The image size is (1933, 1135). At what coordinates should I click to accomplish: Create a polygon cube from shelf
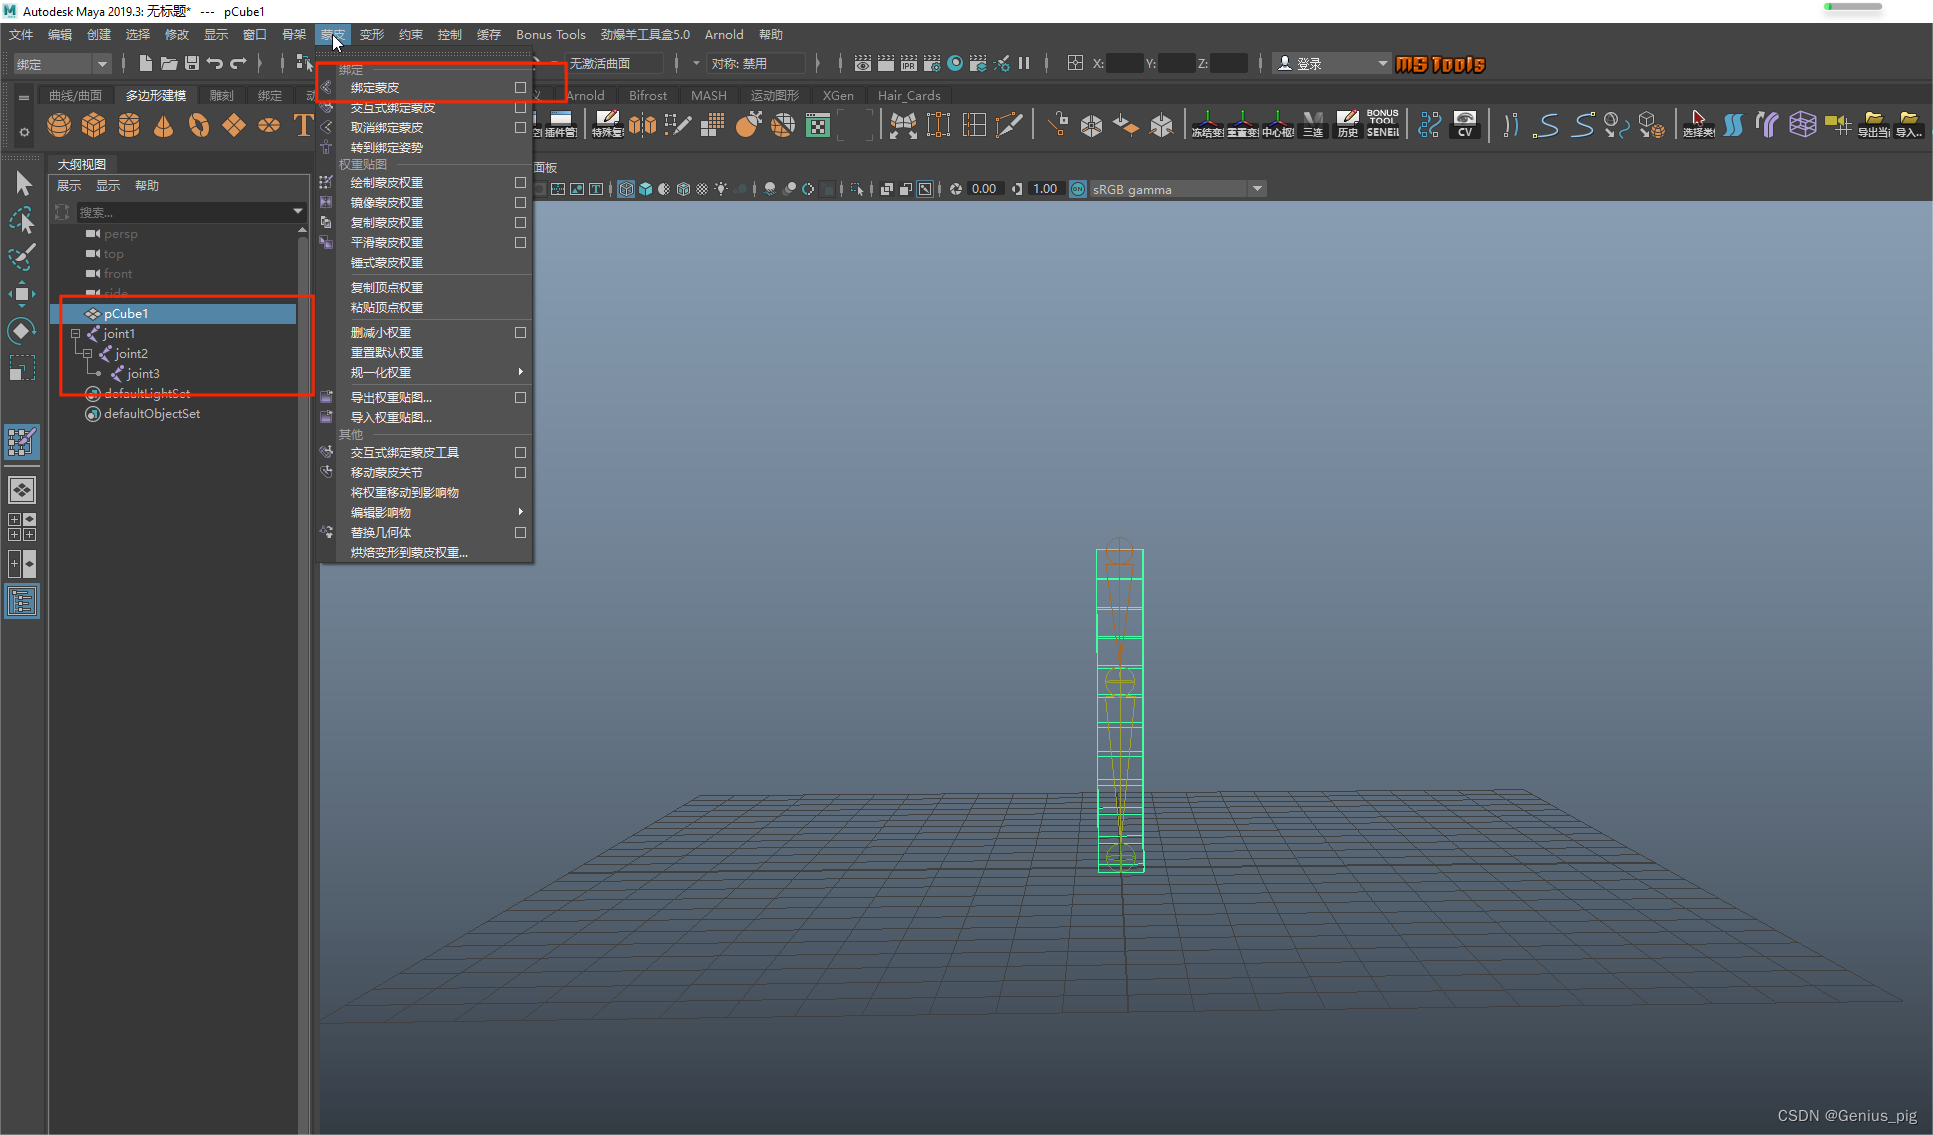(x=94, y=125)
